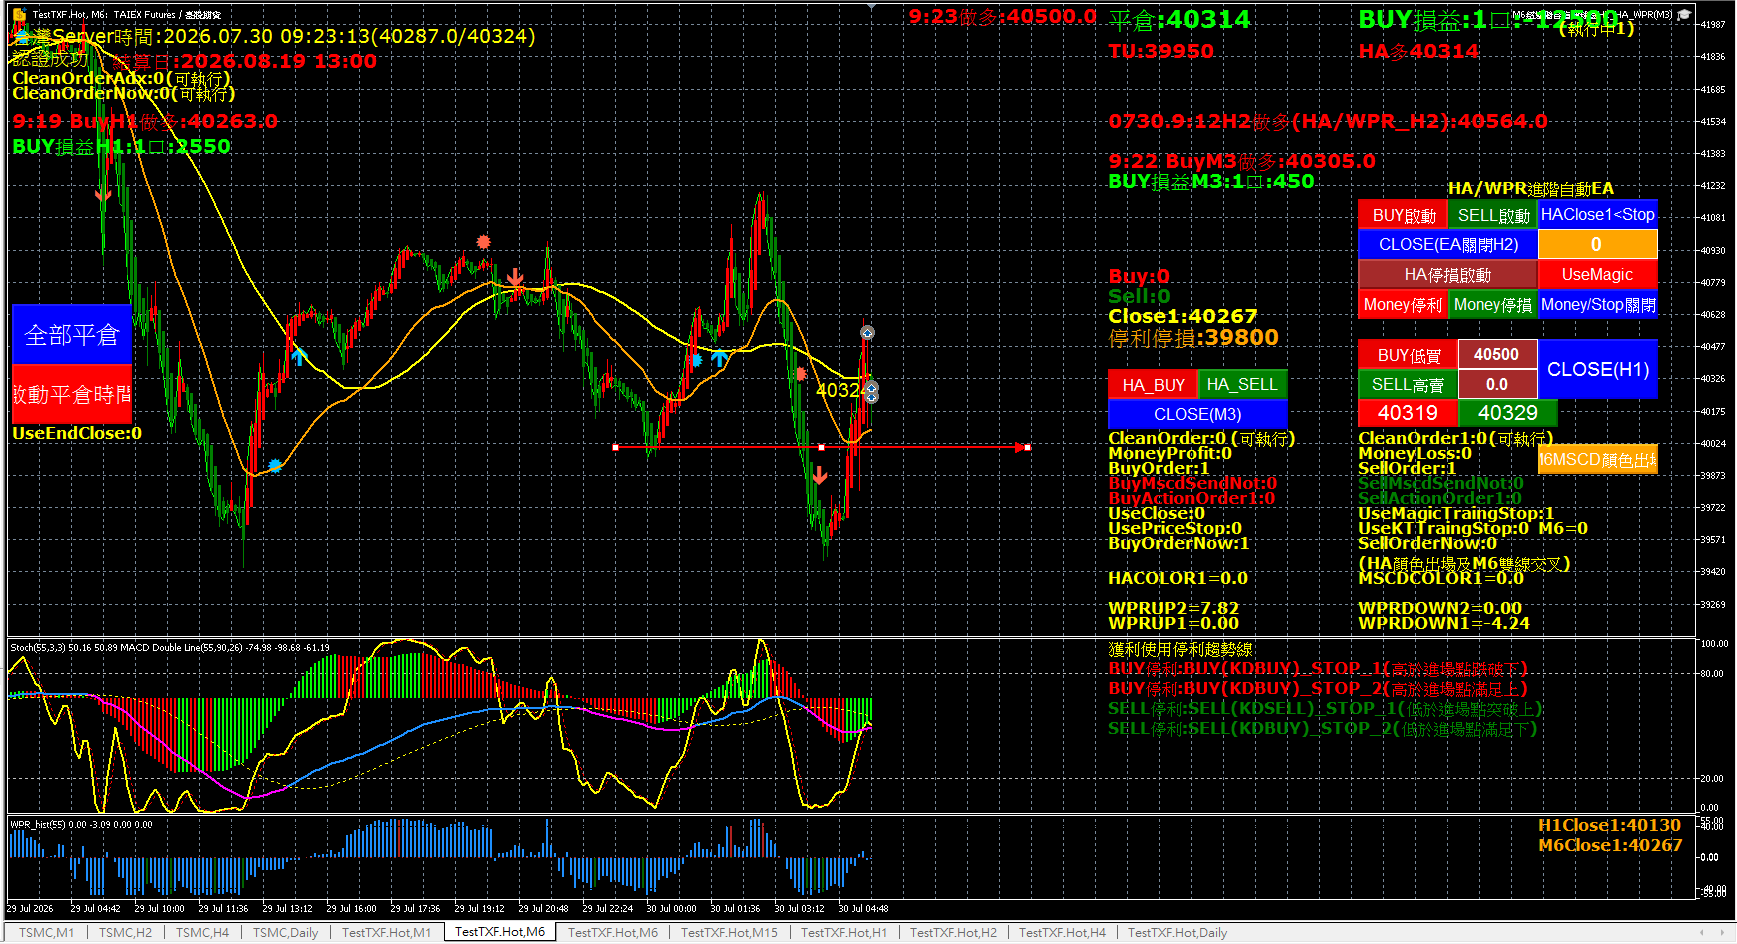
Task: Click the HA/WPR進階自動EA panel title
Action: point(1530,188)
